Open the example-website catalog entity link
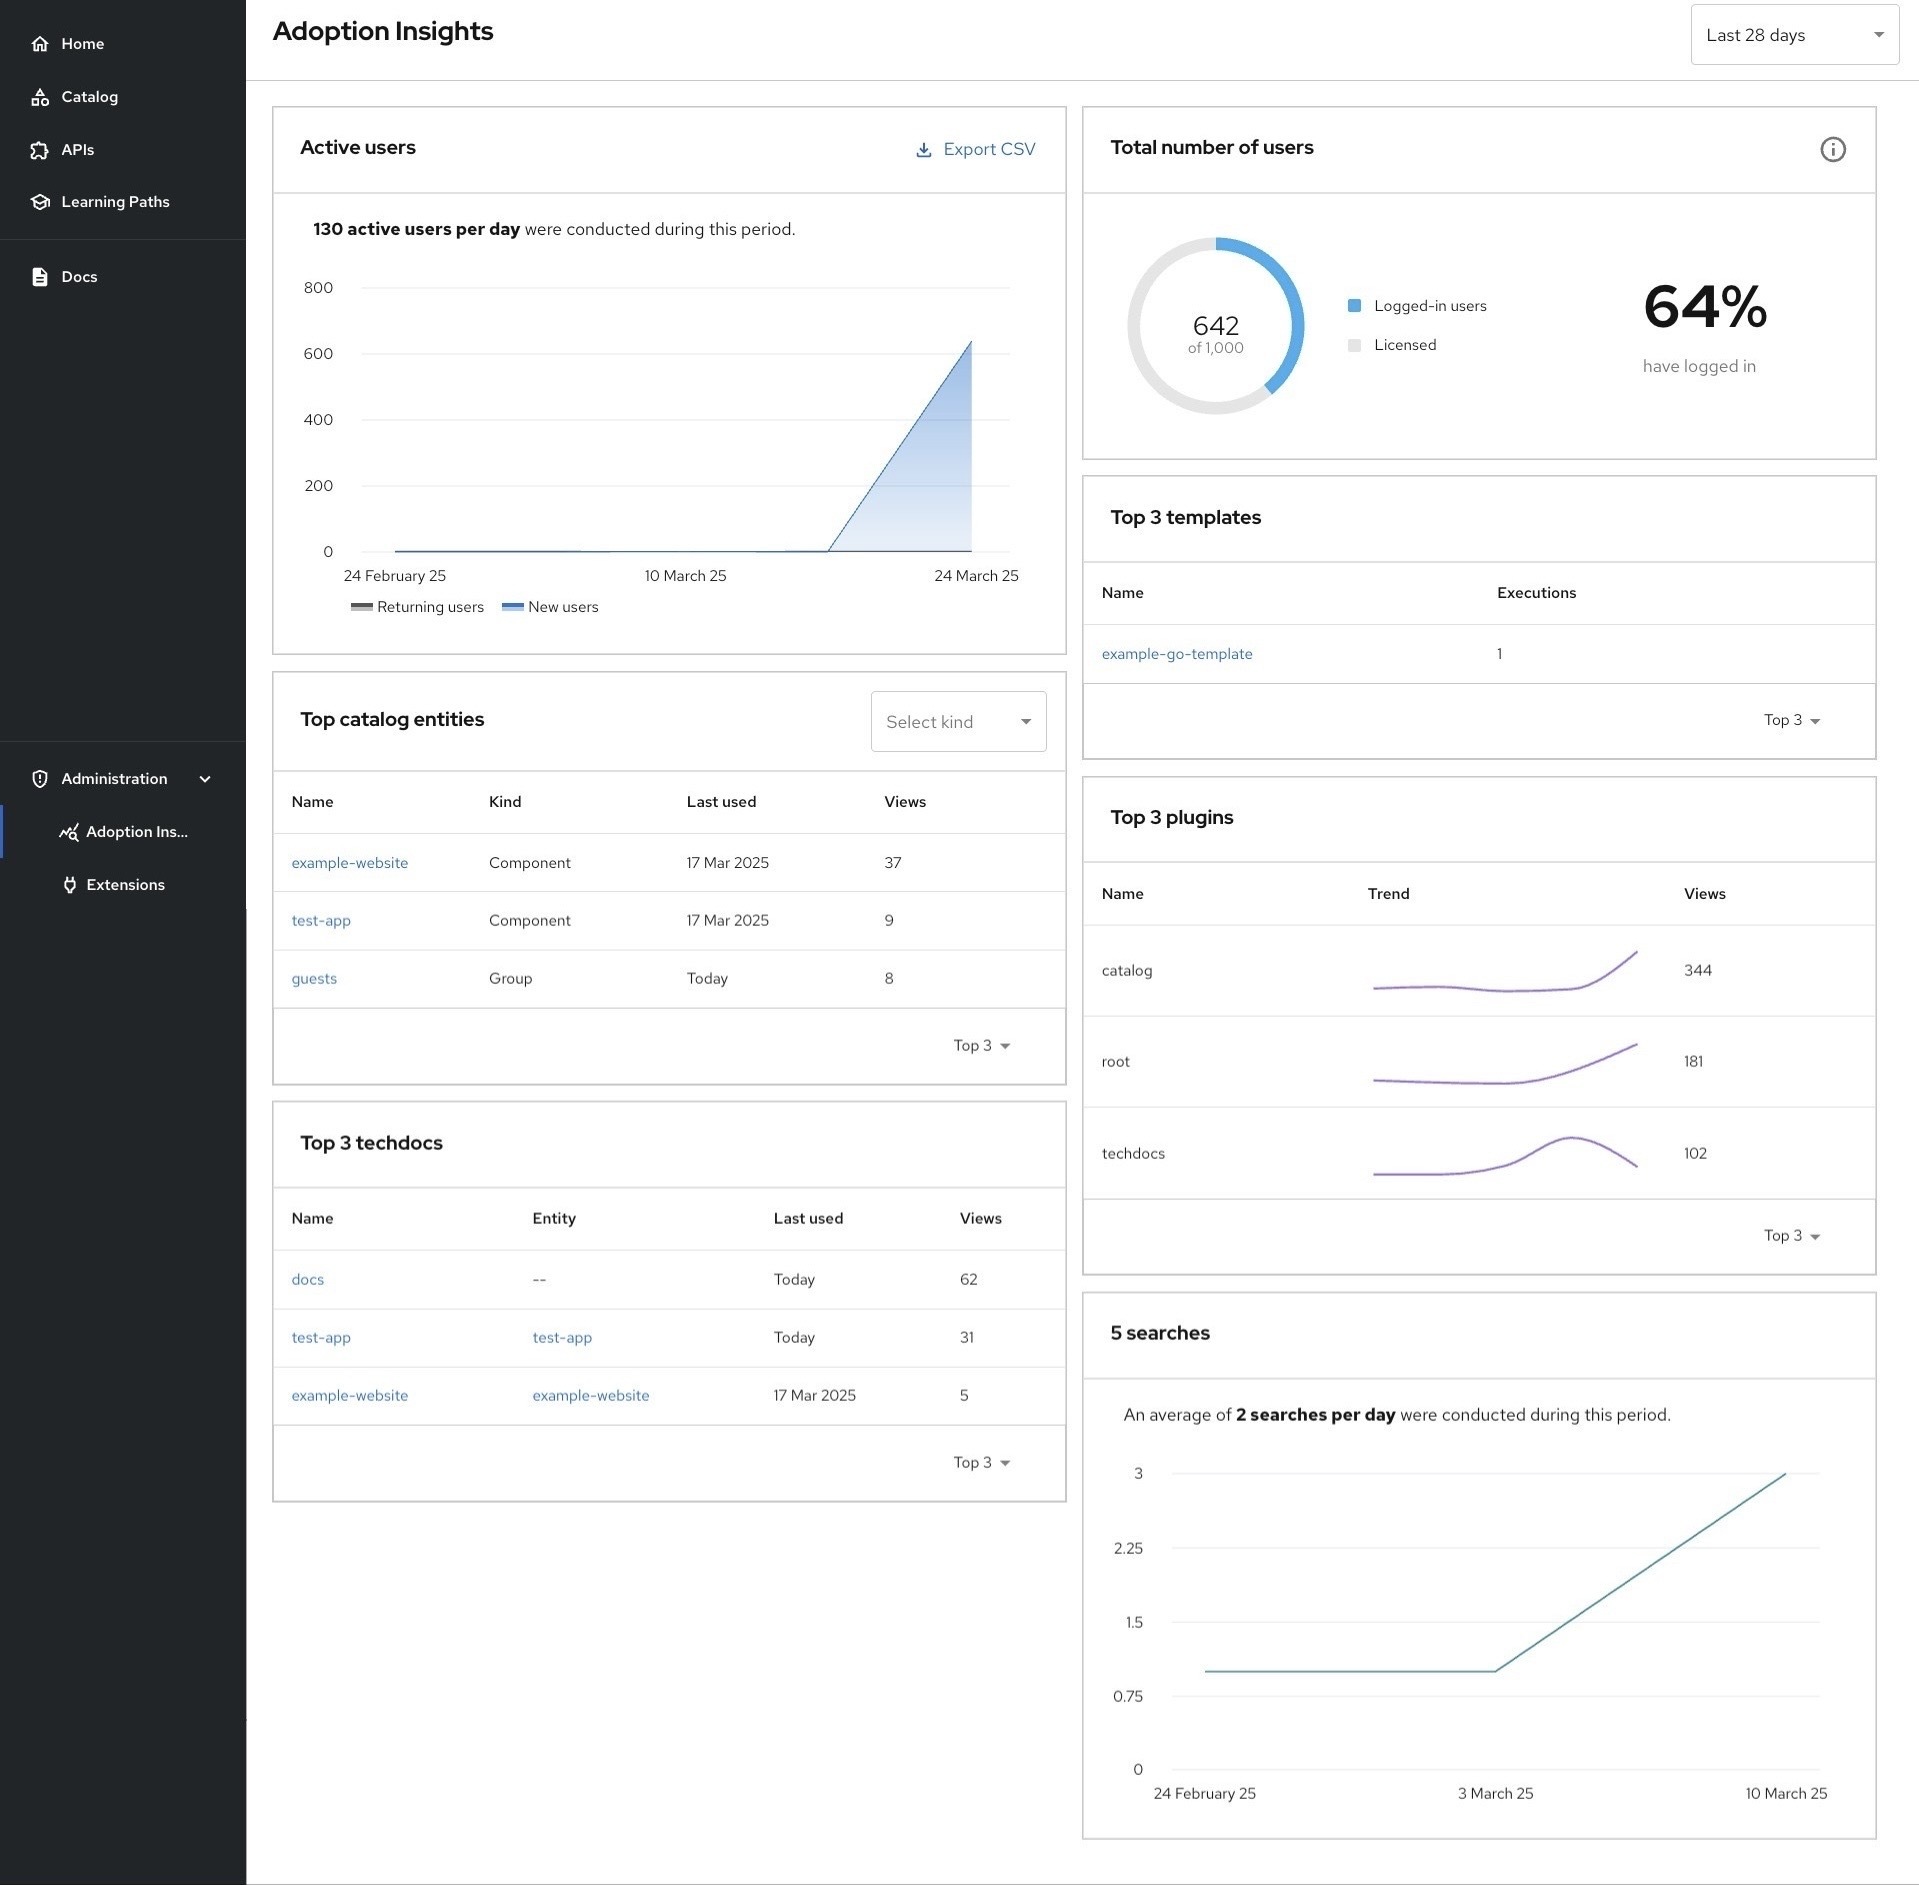This screenshot has width=1919, height=1885. pyautogui.click(x=349, y=862)
